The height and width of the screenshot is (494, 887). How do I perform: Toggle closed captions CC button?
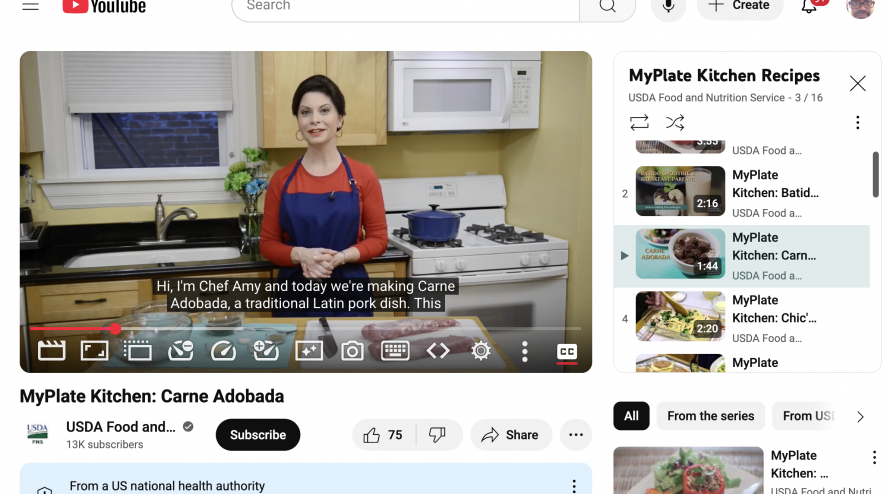[x=567, y=353]
